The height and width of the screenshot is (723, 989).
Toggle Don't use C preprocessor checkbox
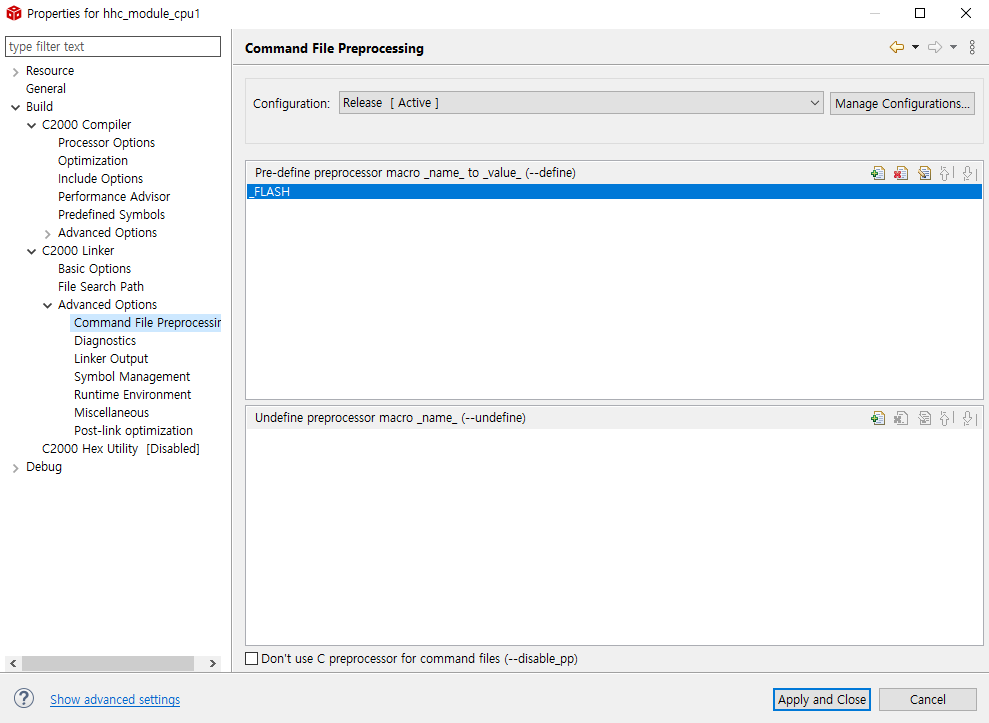pos(252,659)
